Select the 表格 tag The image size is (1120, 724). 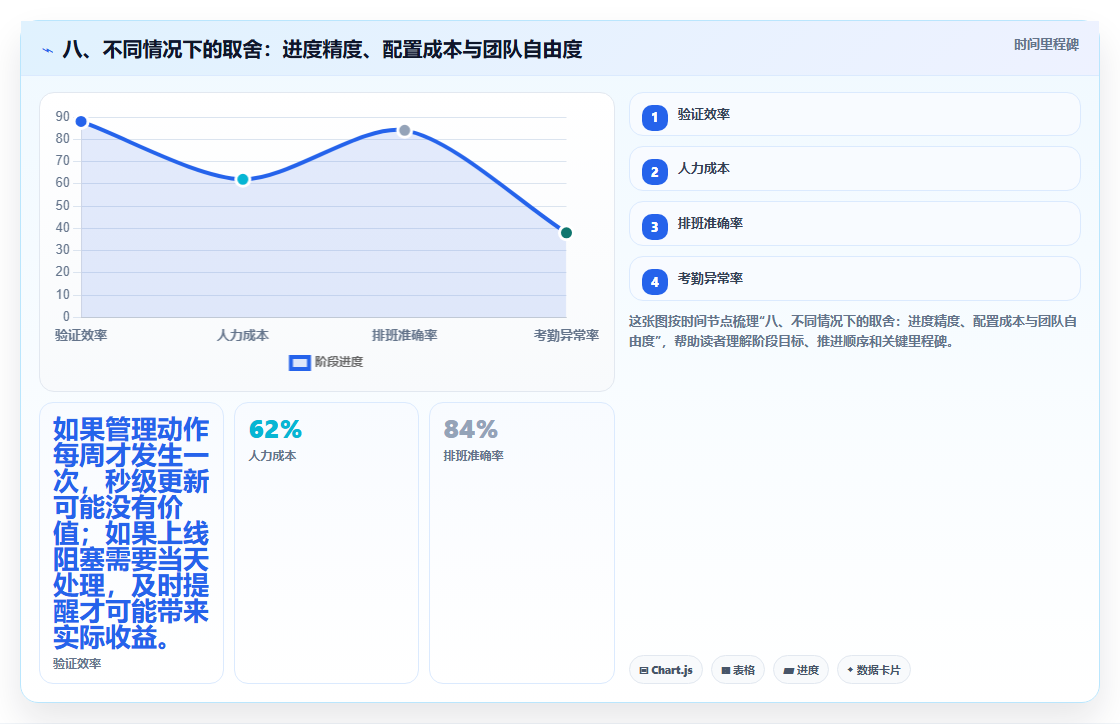(x=738, y=670)
